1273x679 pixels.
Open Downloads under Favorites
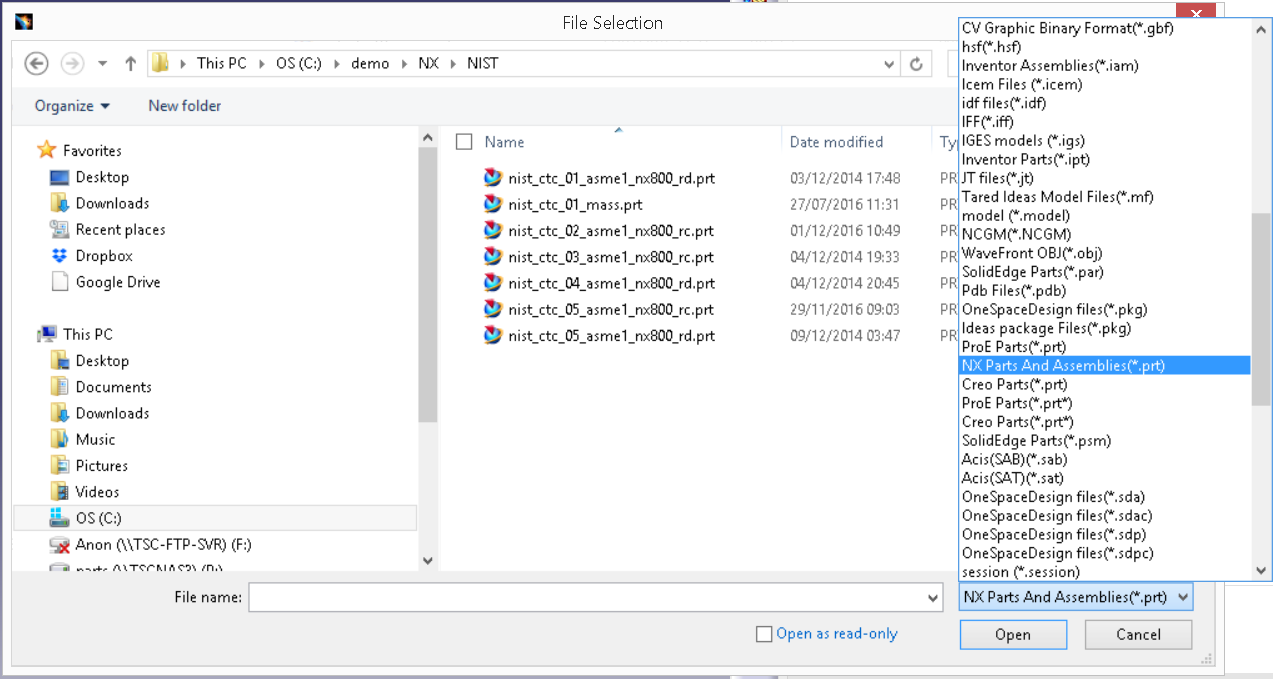(x=112, y=203)
